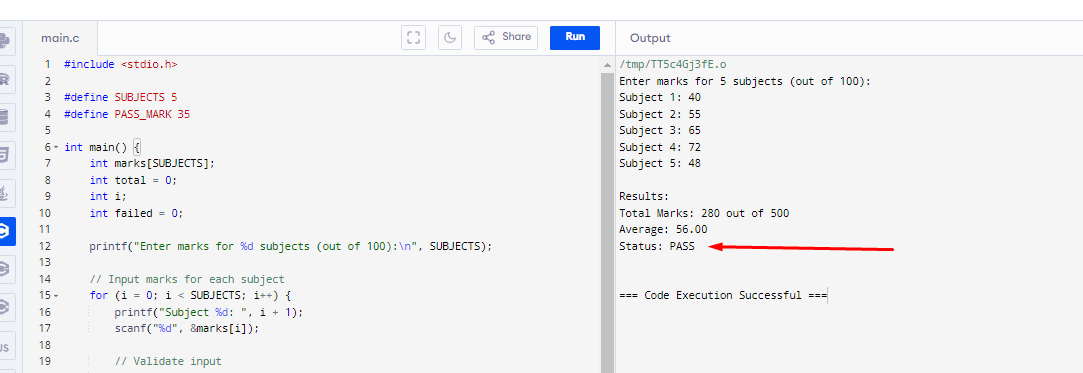The image size is (1083, 373).
Task: Click the '#define SUBJECTS 5' line
Action: click(x=121, y=97)
